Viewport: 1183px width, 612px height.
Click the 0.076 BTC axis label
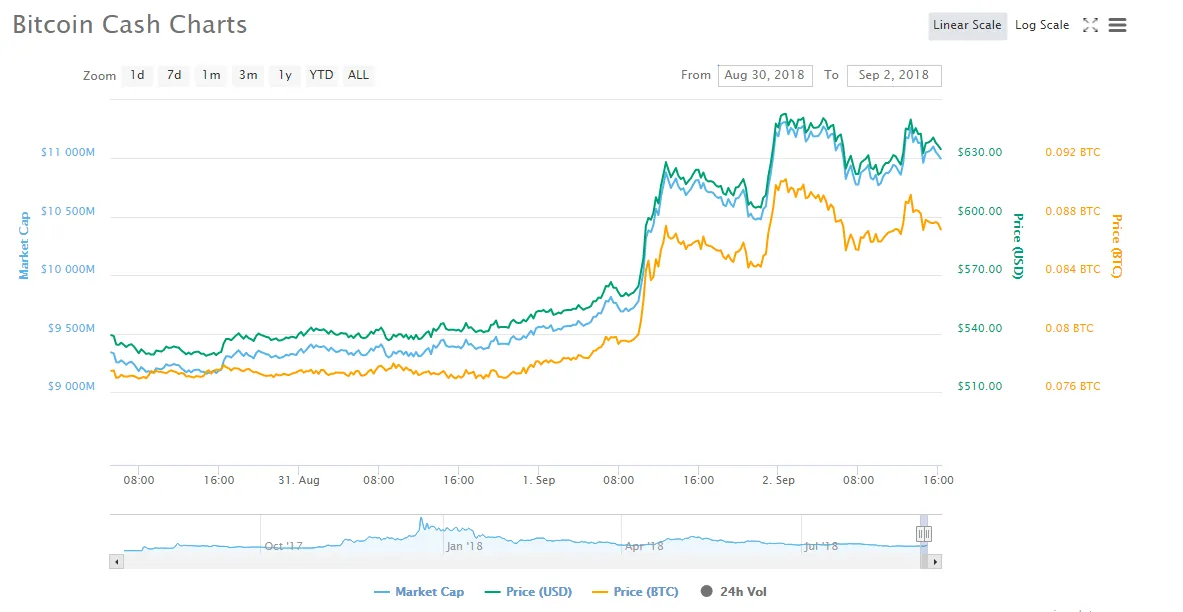click(x=1072, y=386)
